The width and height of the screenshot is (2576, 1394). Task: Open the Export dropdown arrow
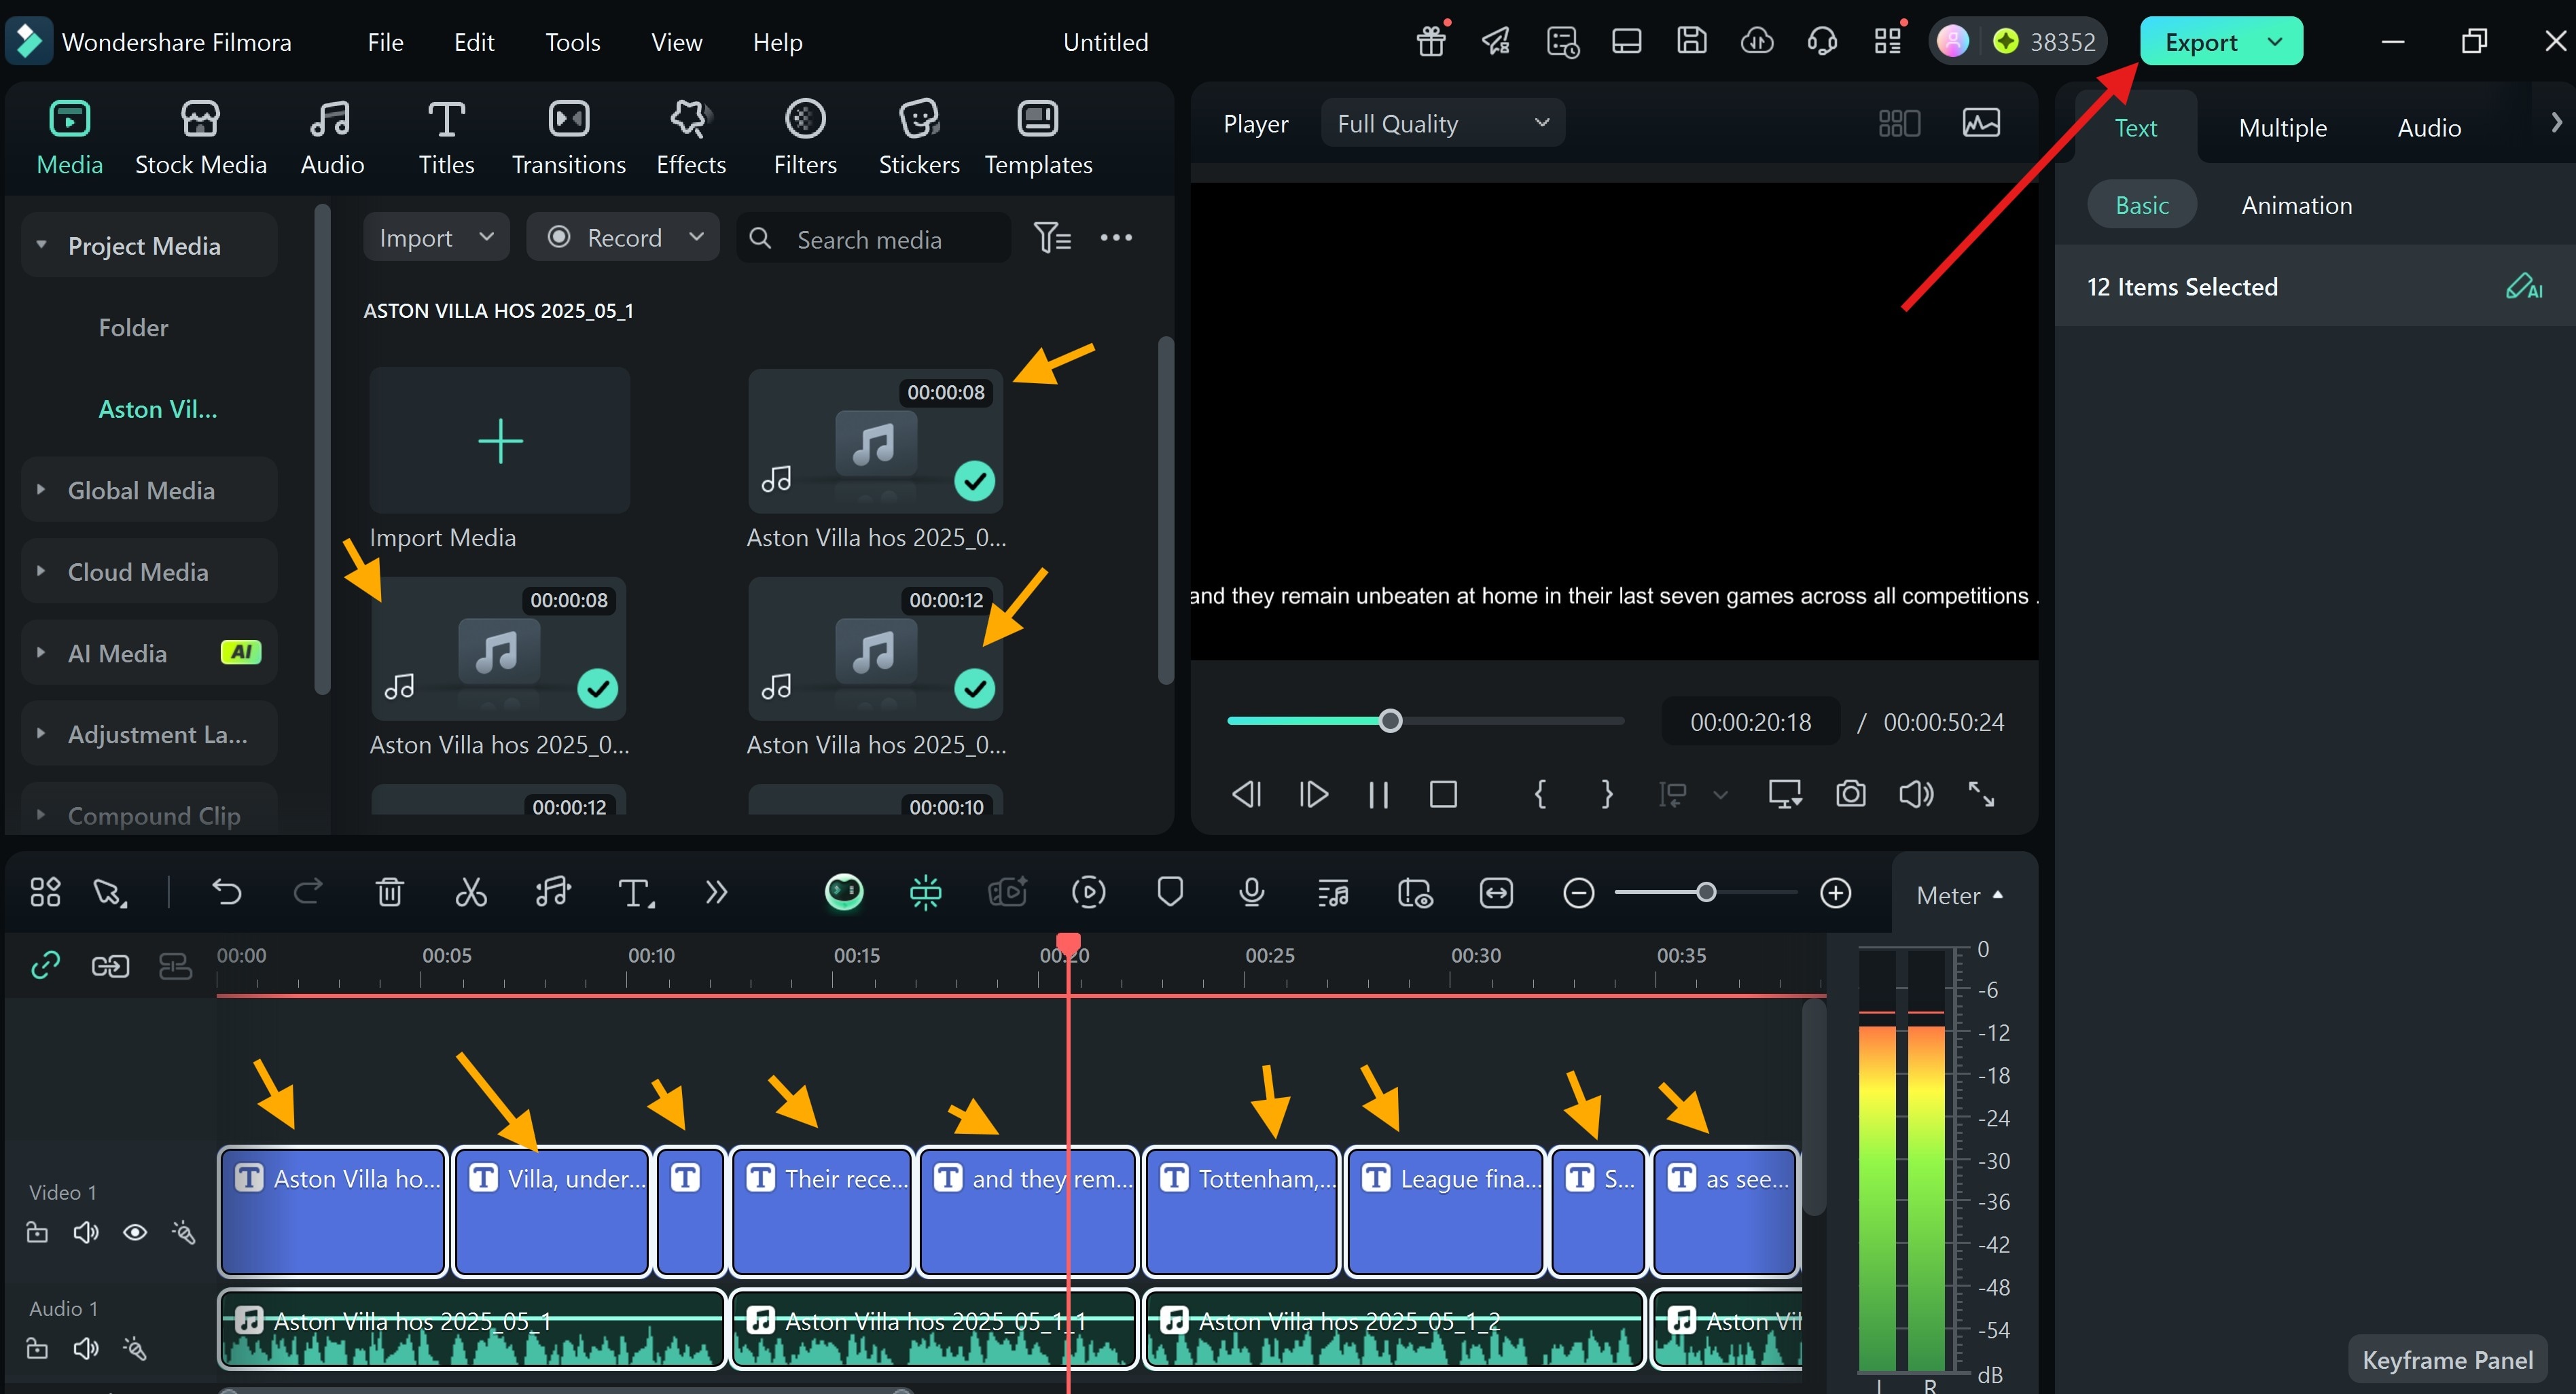pos(2275,41)
